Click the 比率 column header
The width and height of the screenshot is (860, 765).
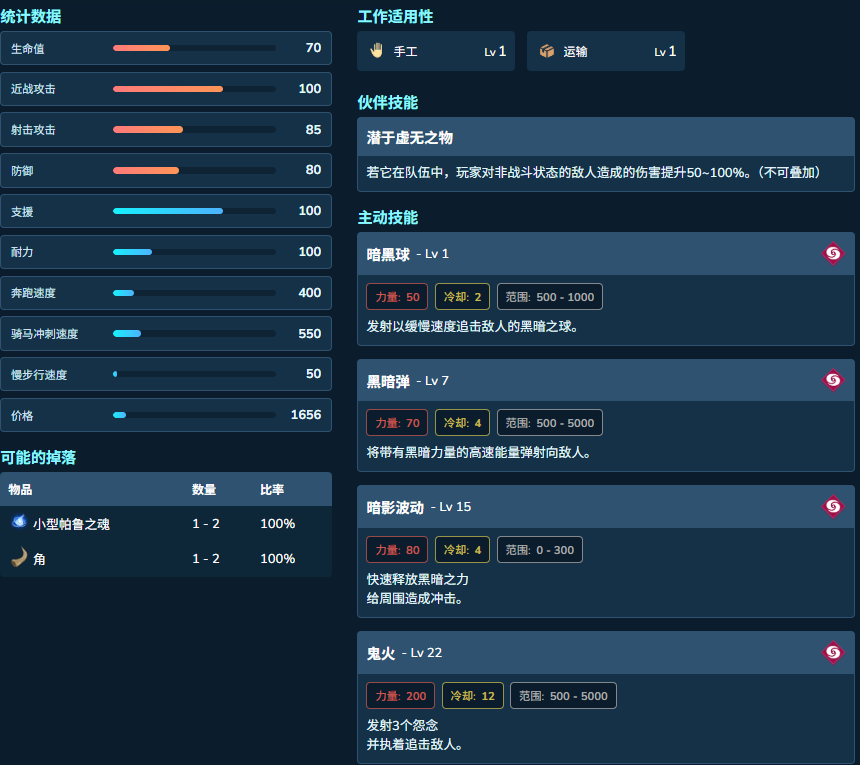271,489
